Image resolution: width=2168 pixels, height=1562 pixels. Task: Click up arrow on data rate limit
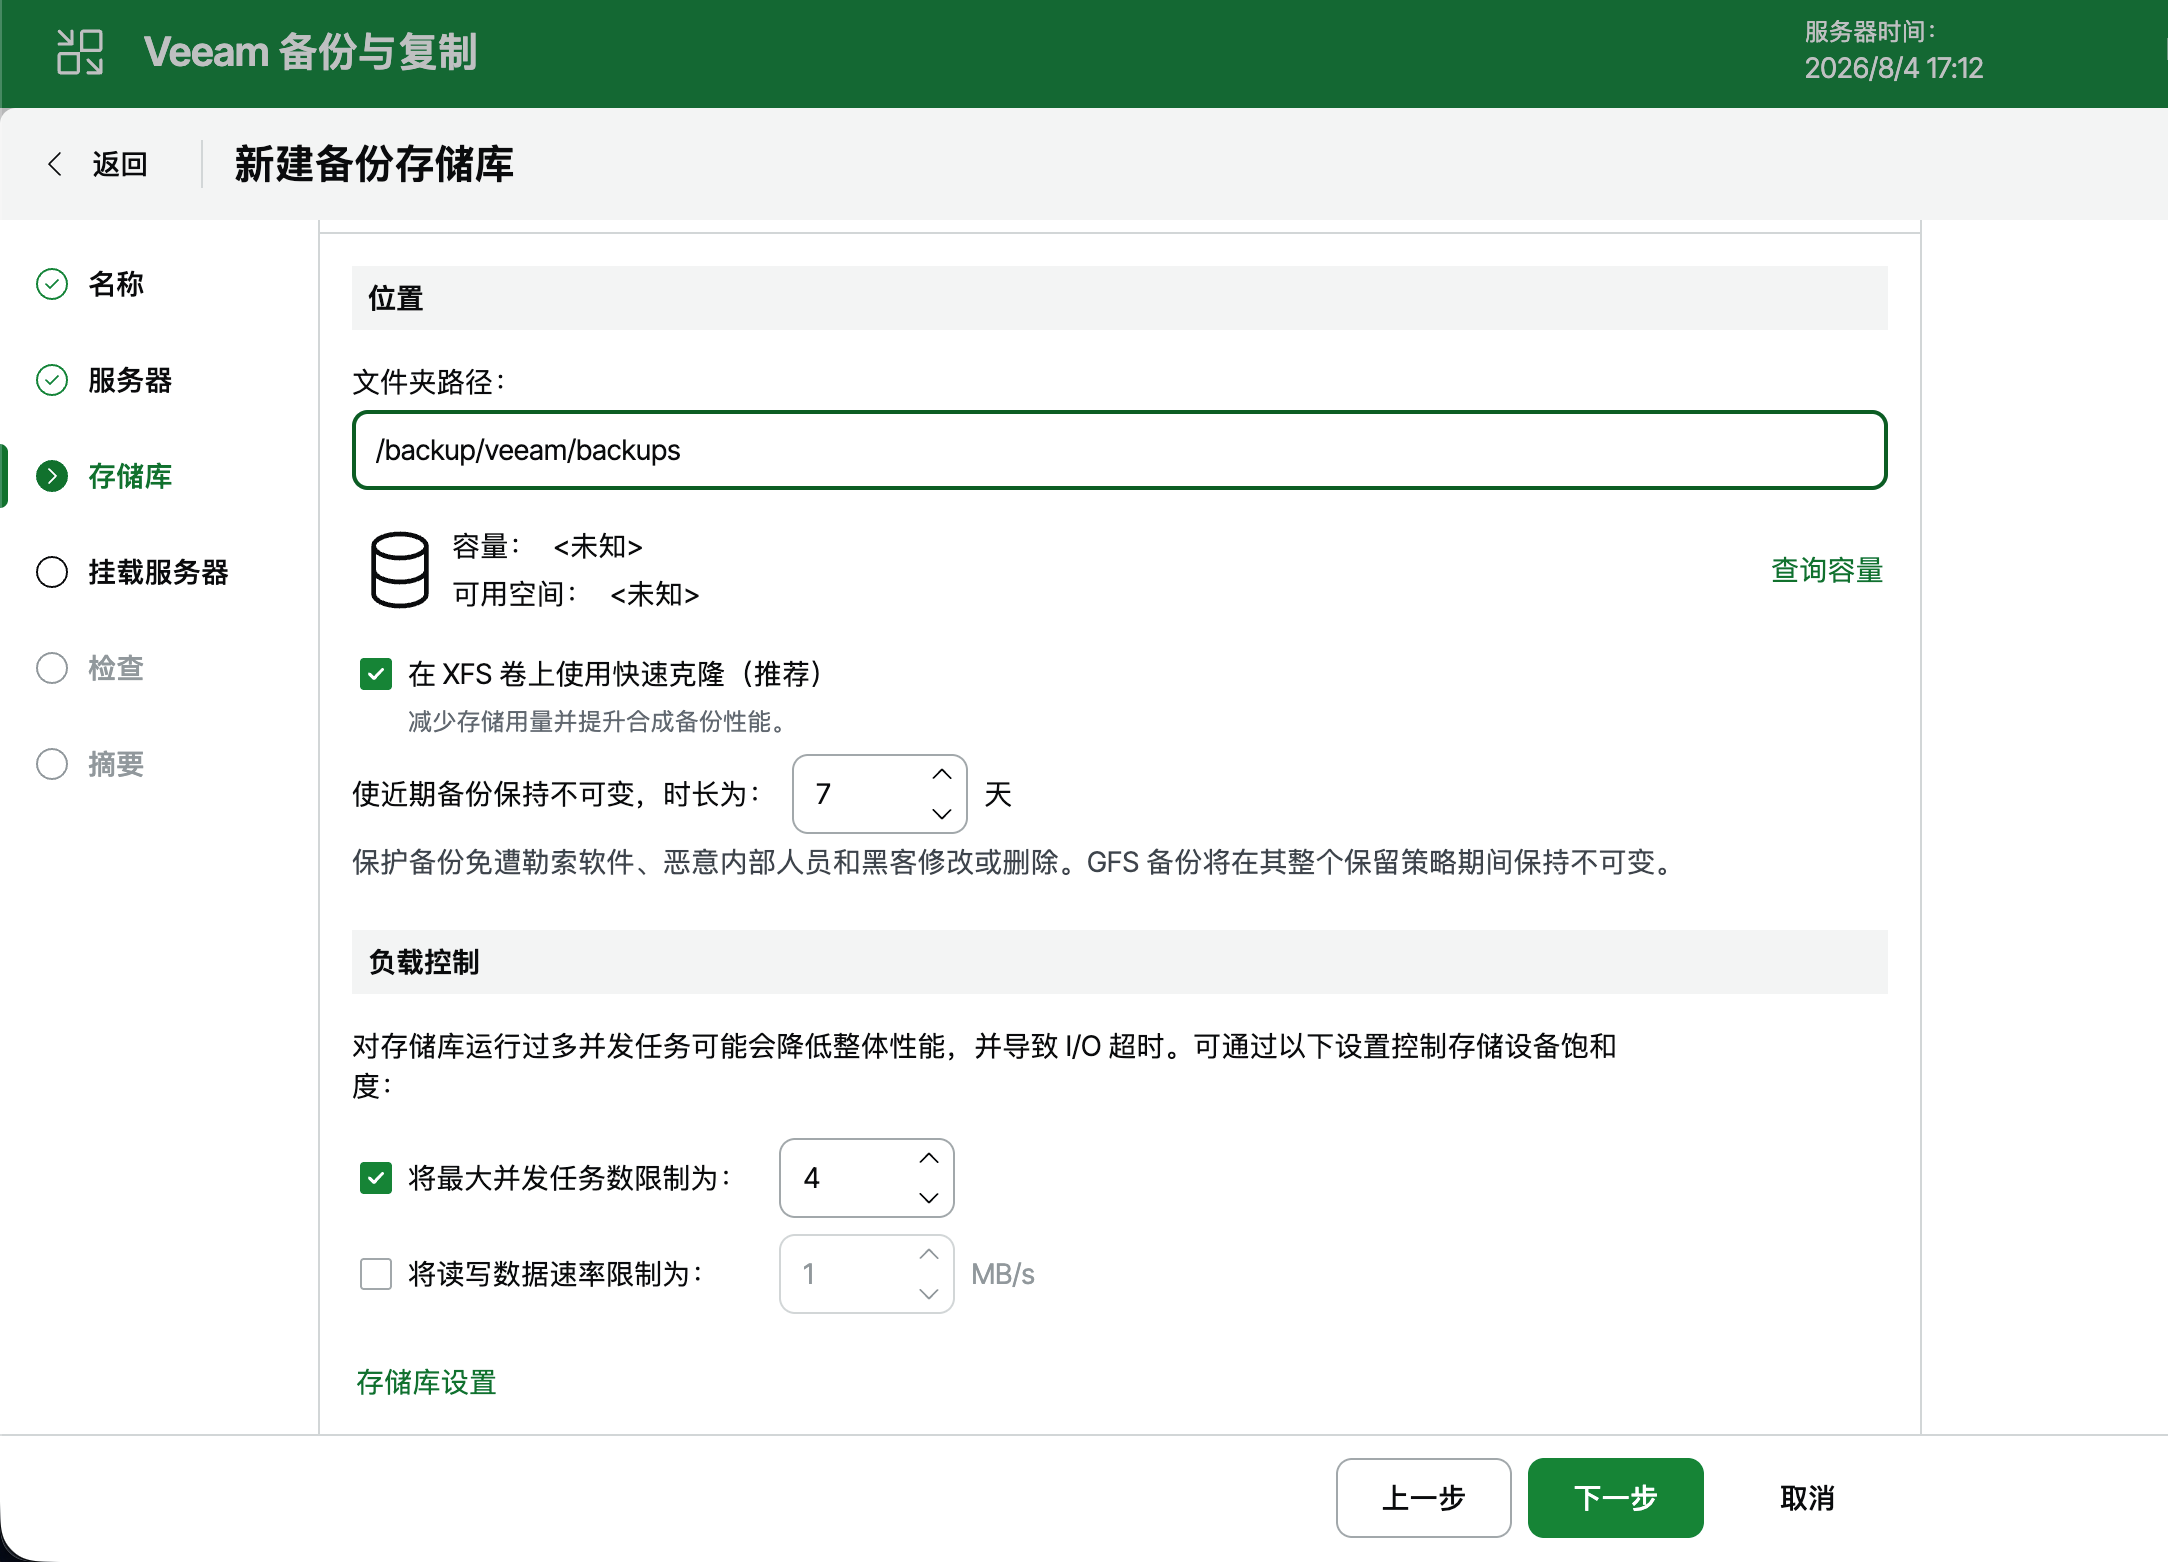coord(928,1255)
